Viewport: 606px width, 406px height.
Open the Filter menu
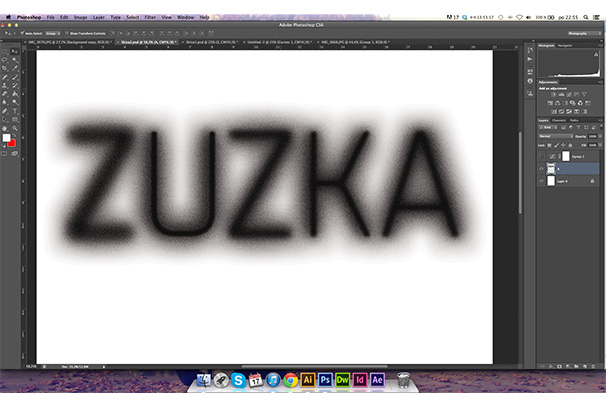(149, 17)
